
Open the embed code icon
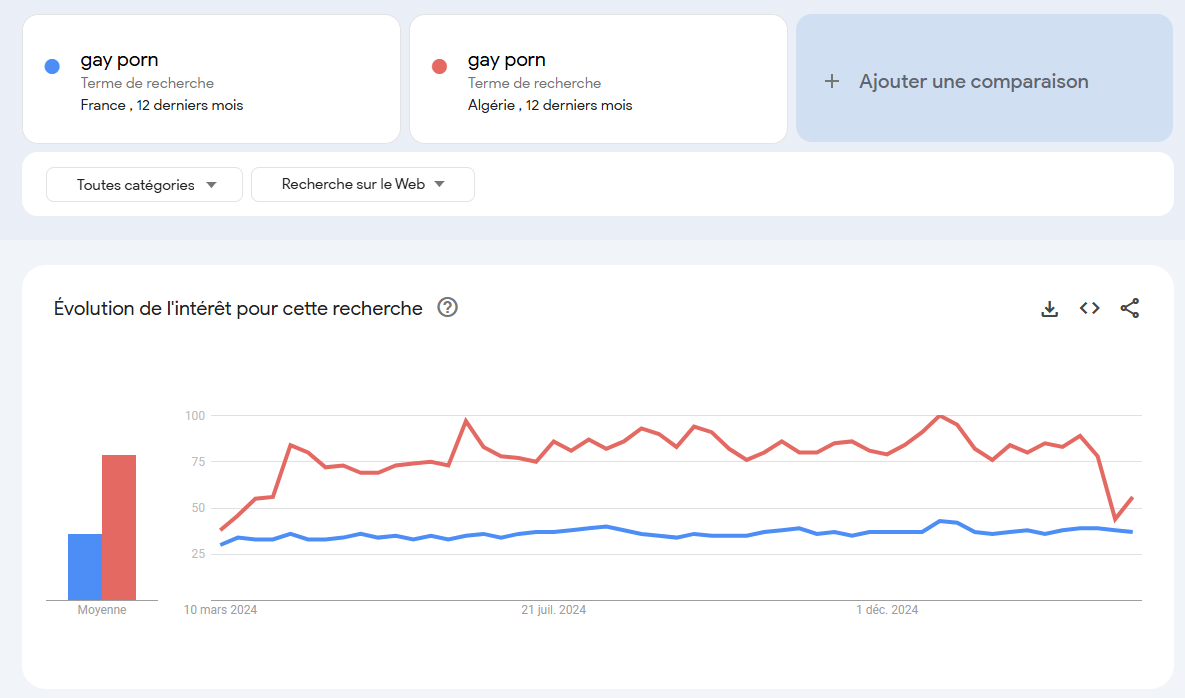click(x=1089, y=308)
